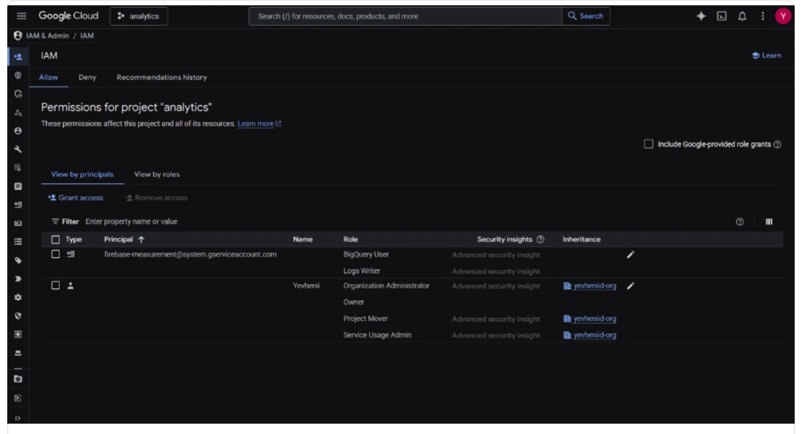The image size is (802, 434).
Task: Open the three-dot utilities menu in header
Action: click(762, 16)
